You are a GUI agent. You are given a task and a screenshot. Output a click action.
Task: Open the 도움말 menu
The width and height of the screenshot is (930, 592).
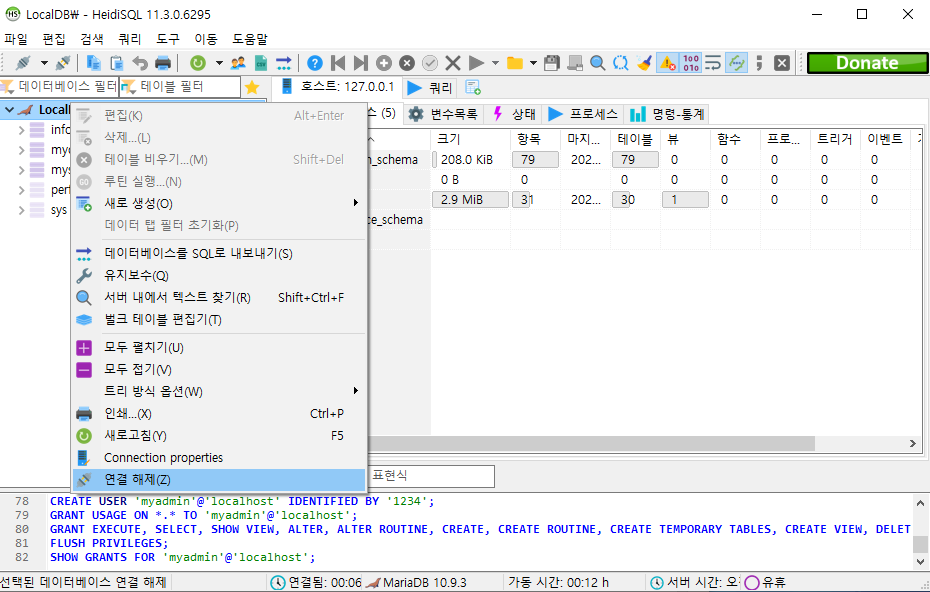pyautogui.click(x=250, y=39)
